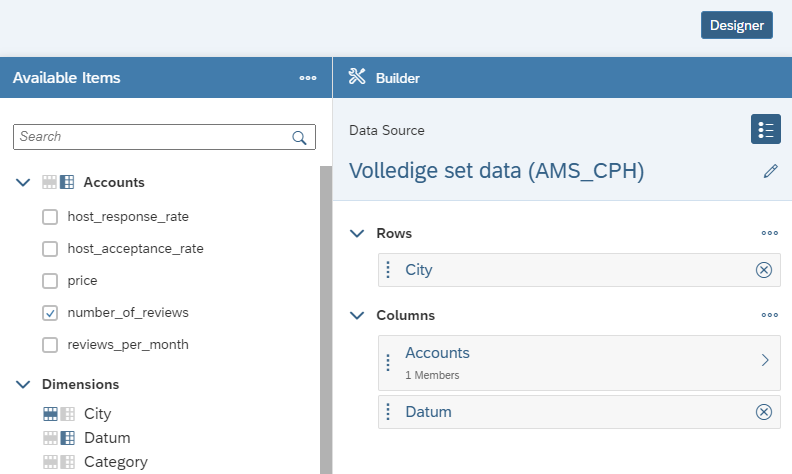Check the price measure checkbox
Image resolution: width=792 pixels, height=474 pixels.
point(50,281)
